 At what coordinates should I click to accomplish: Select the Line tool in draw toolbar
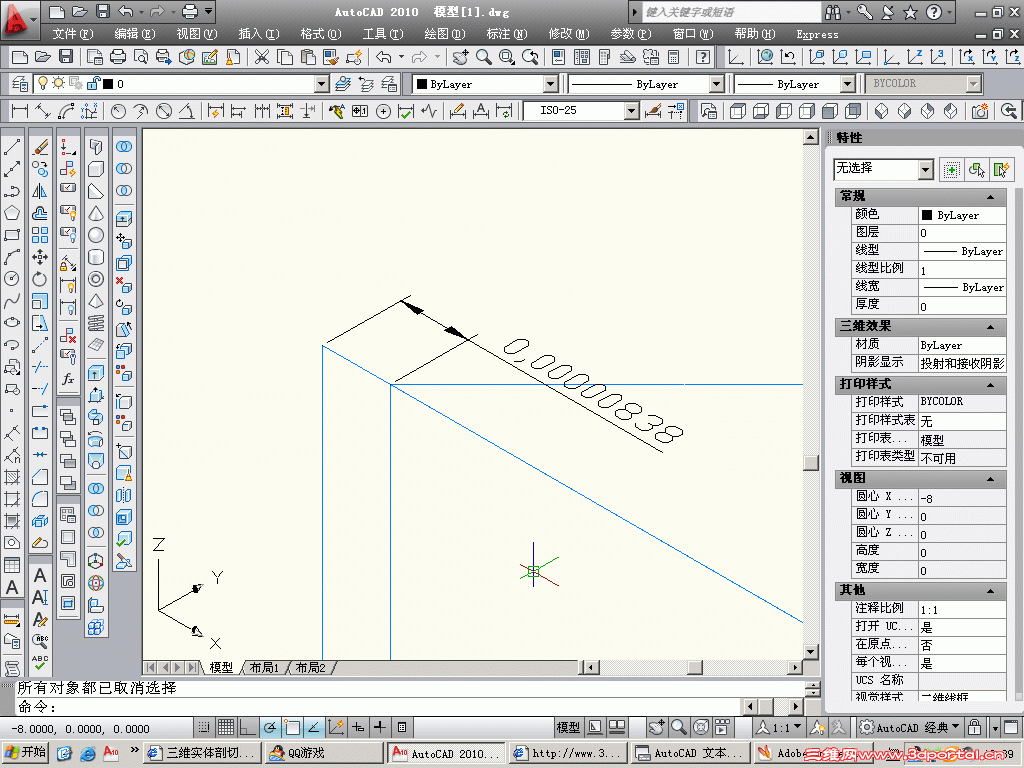12,148
